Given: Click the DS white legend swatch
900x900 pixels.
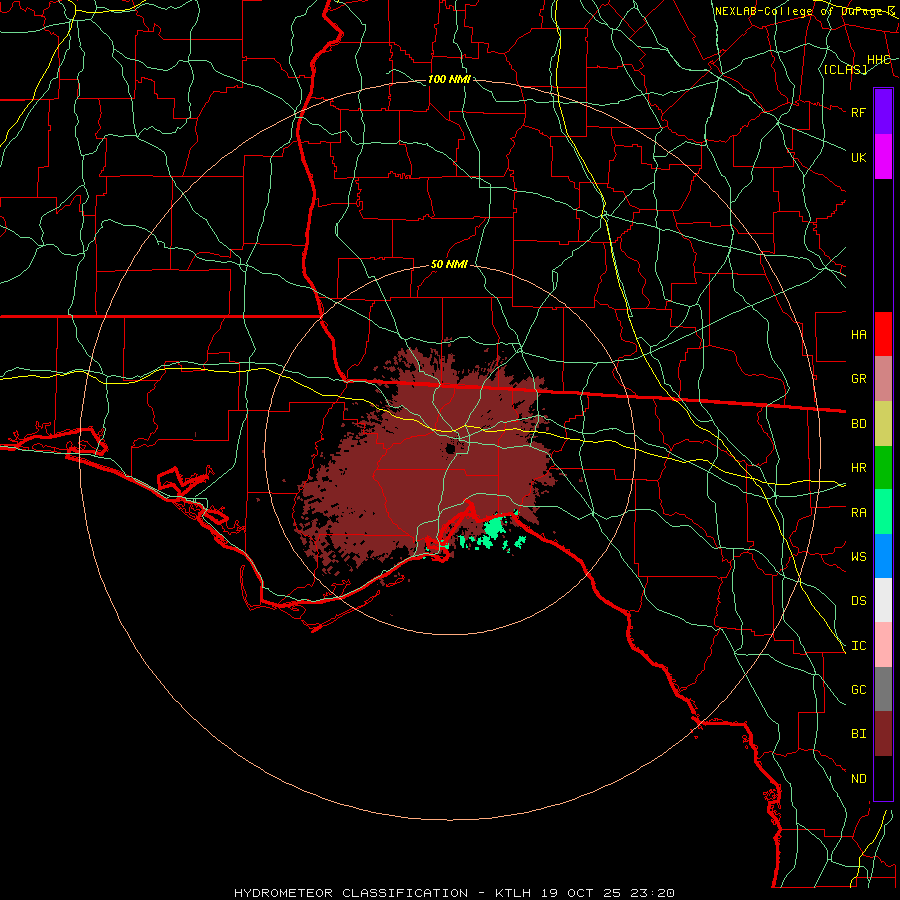Looking at the screenshot, I should (x=883, y=600).
